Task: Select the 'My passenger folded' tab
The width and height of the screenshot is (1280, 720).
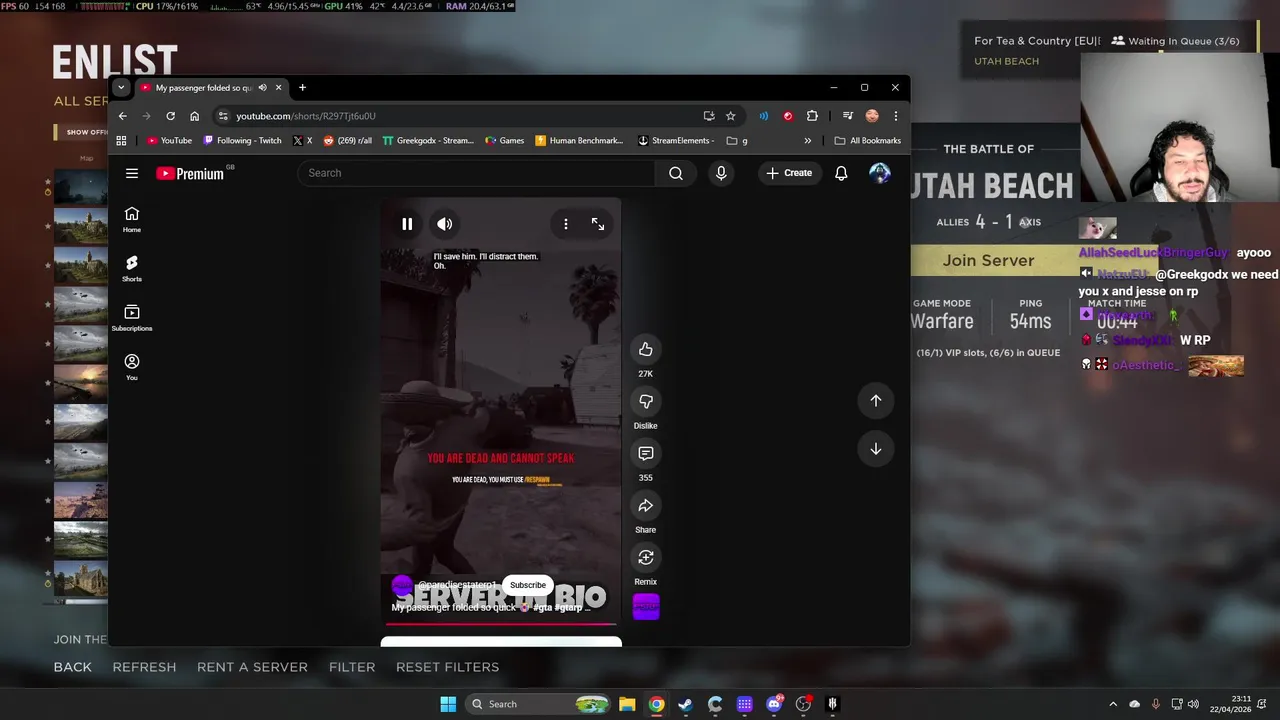Action: pyautogui.click(x=204, y=87)
